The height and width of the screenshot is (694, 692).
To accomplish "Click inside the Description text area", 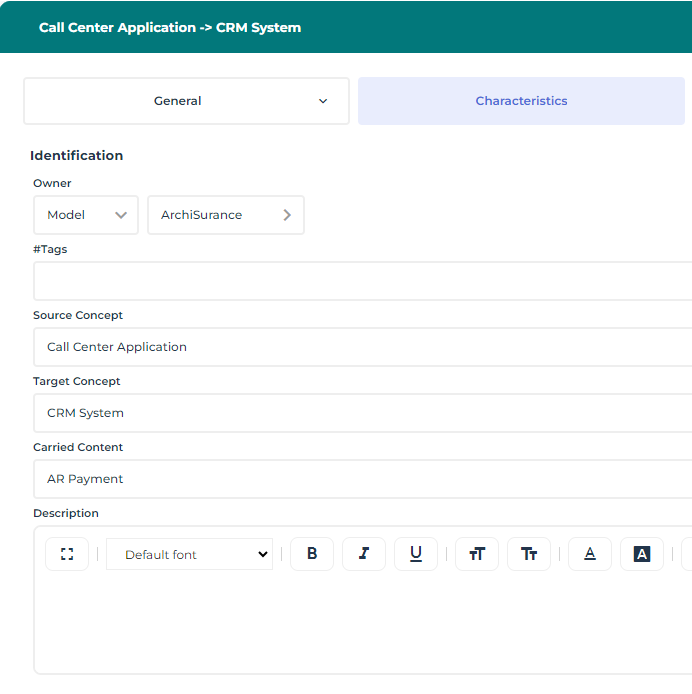I will click(362, 625).
